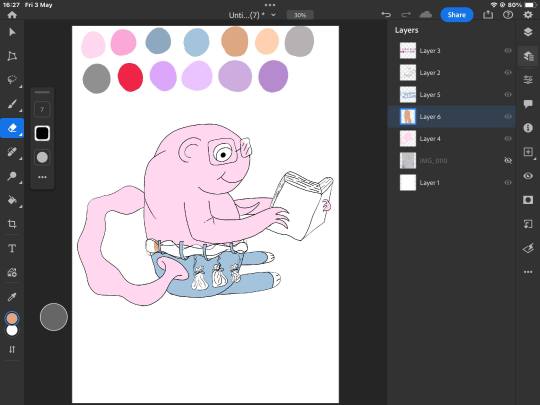Screen dimensions: 540x405
Task: Open the 30% zoom level field
Action: [x=300, y=15]
